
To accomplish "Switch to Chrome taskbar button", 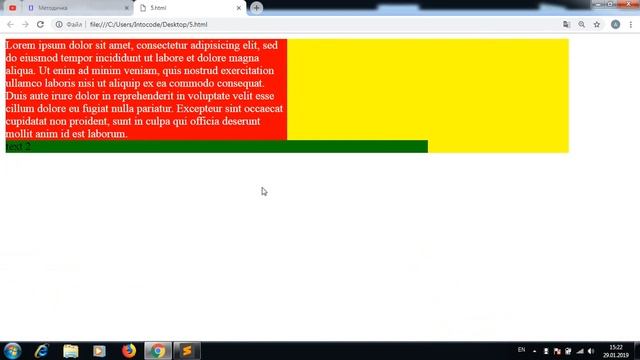I will click(x=158, y=351).
